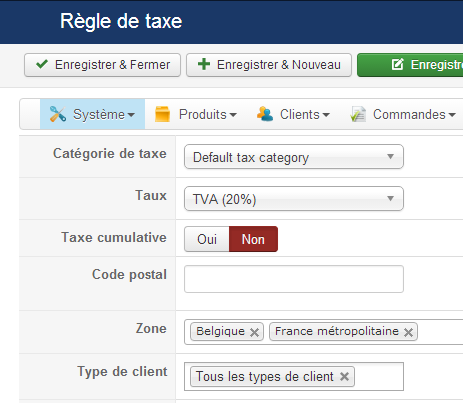Open the Catégorie de taxe dropdown
Screen dimensions: 463x403
click(294, 157)
